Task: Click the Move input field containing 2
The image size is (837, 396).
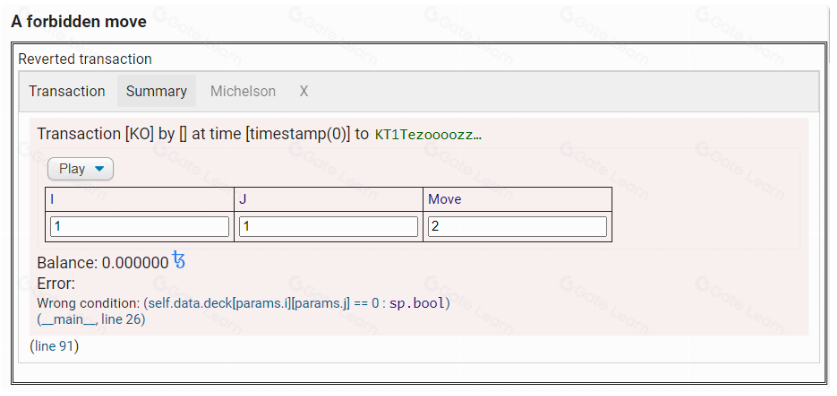Action: tap(517, 226)
